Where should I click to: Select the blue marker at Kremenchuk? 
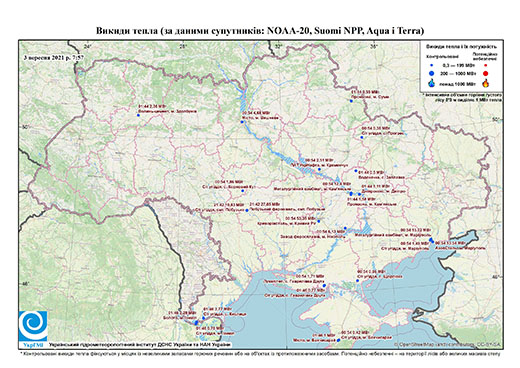[319, 169]
